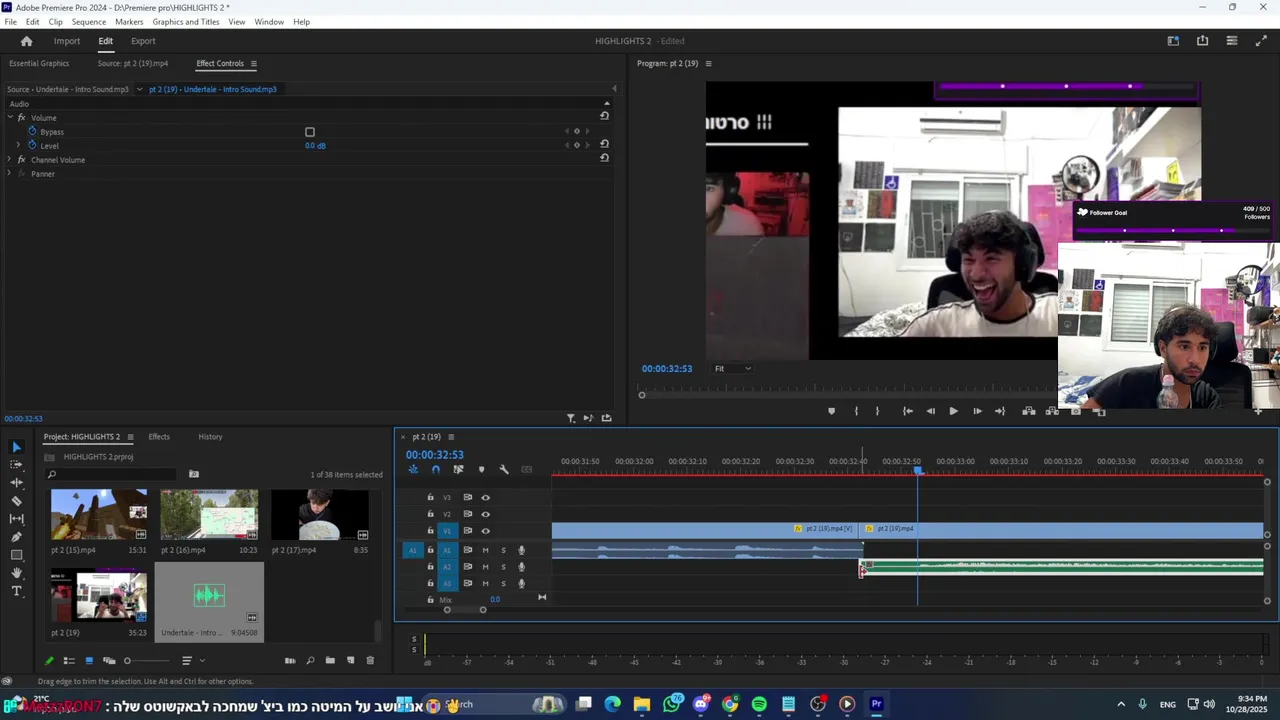Viewport: 1280px width, 720px height.
Task: Switch project panel to List View
Action: [x=69, y=660]
